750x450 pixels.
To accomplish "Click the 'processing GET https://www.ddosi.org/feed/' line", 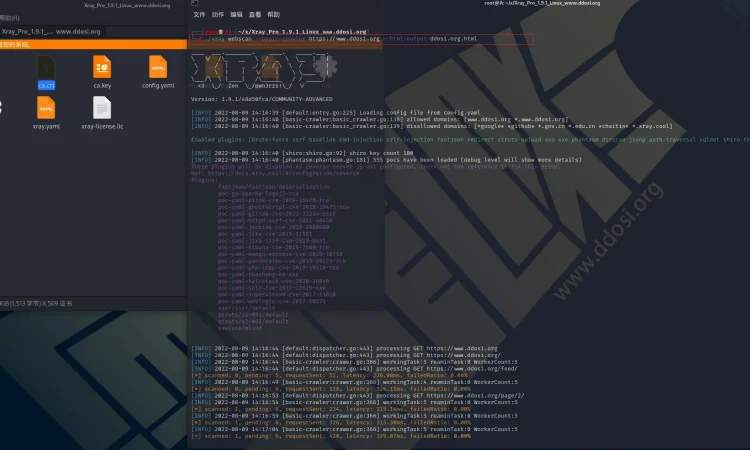I will click(354, 369).
